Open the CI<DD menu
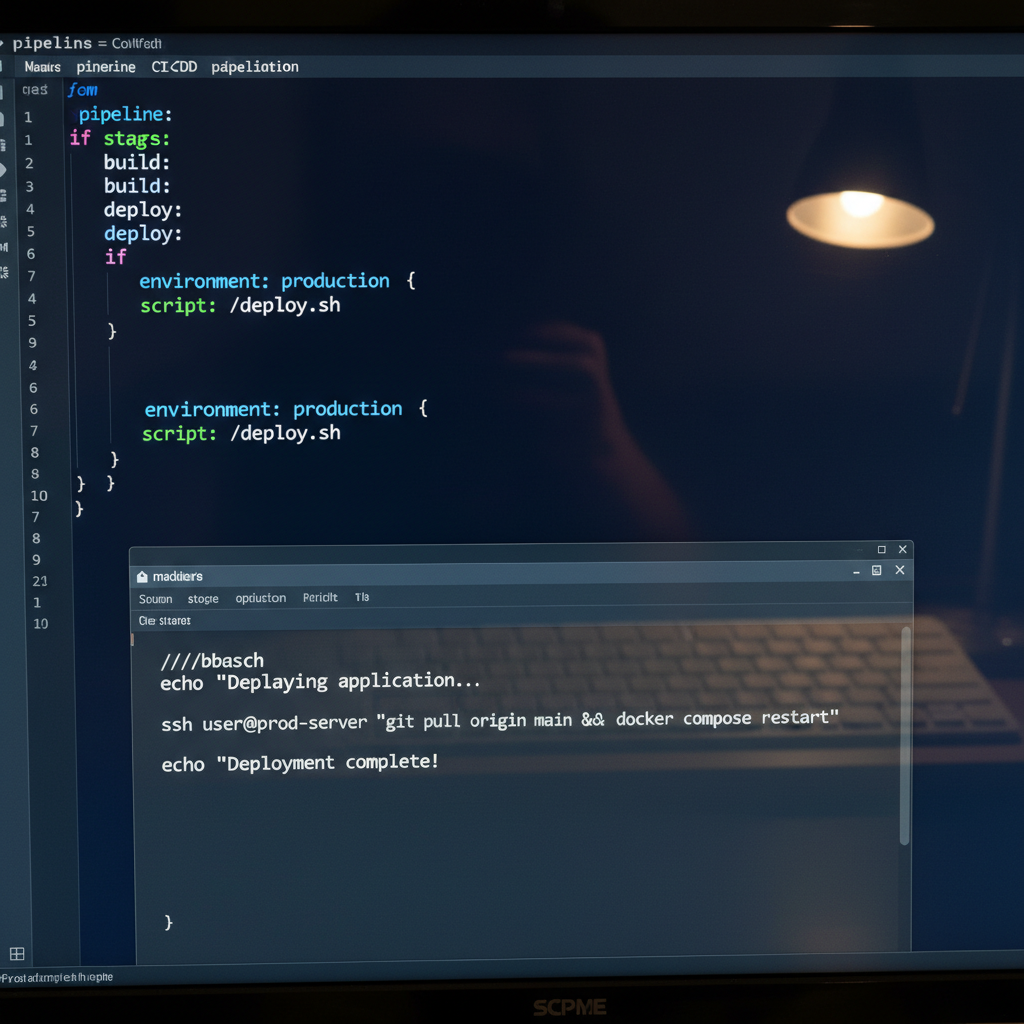Image resolution: width=1024 pixels, height=1024 pixels. (174, 67)
